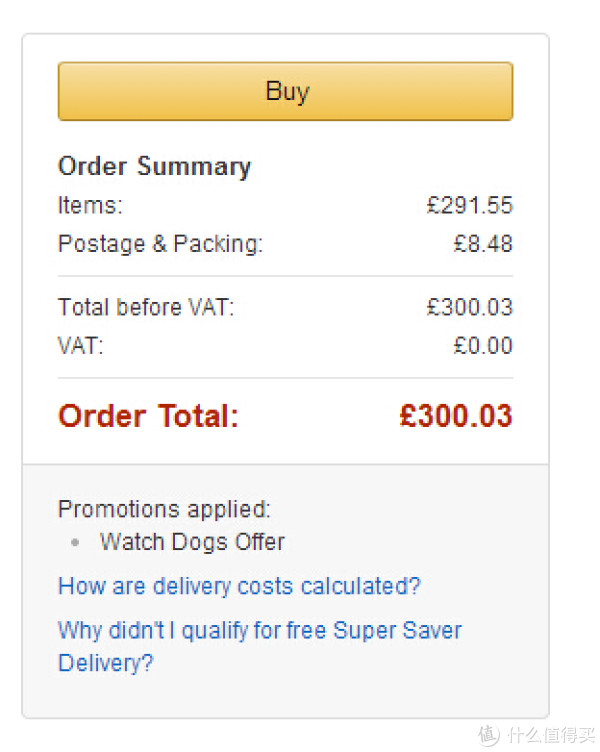Click the divider line above Order Total
Viewport: 600px width, 752px height.
tap(285, 378)
